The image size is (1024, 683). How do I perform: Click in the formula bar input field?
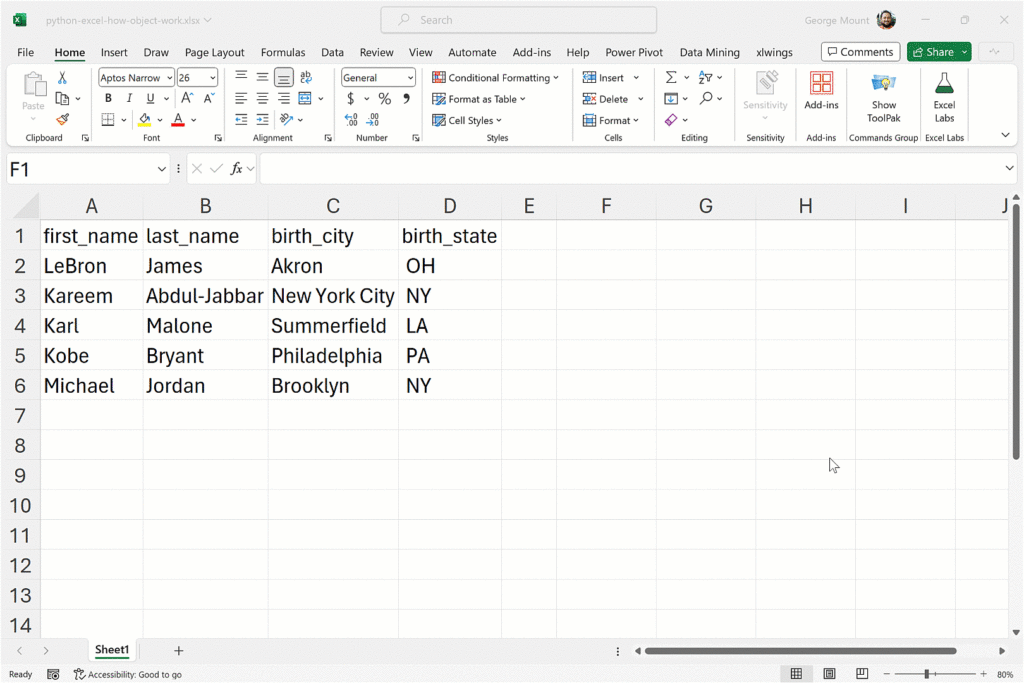(630, 169)
